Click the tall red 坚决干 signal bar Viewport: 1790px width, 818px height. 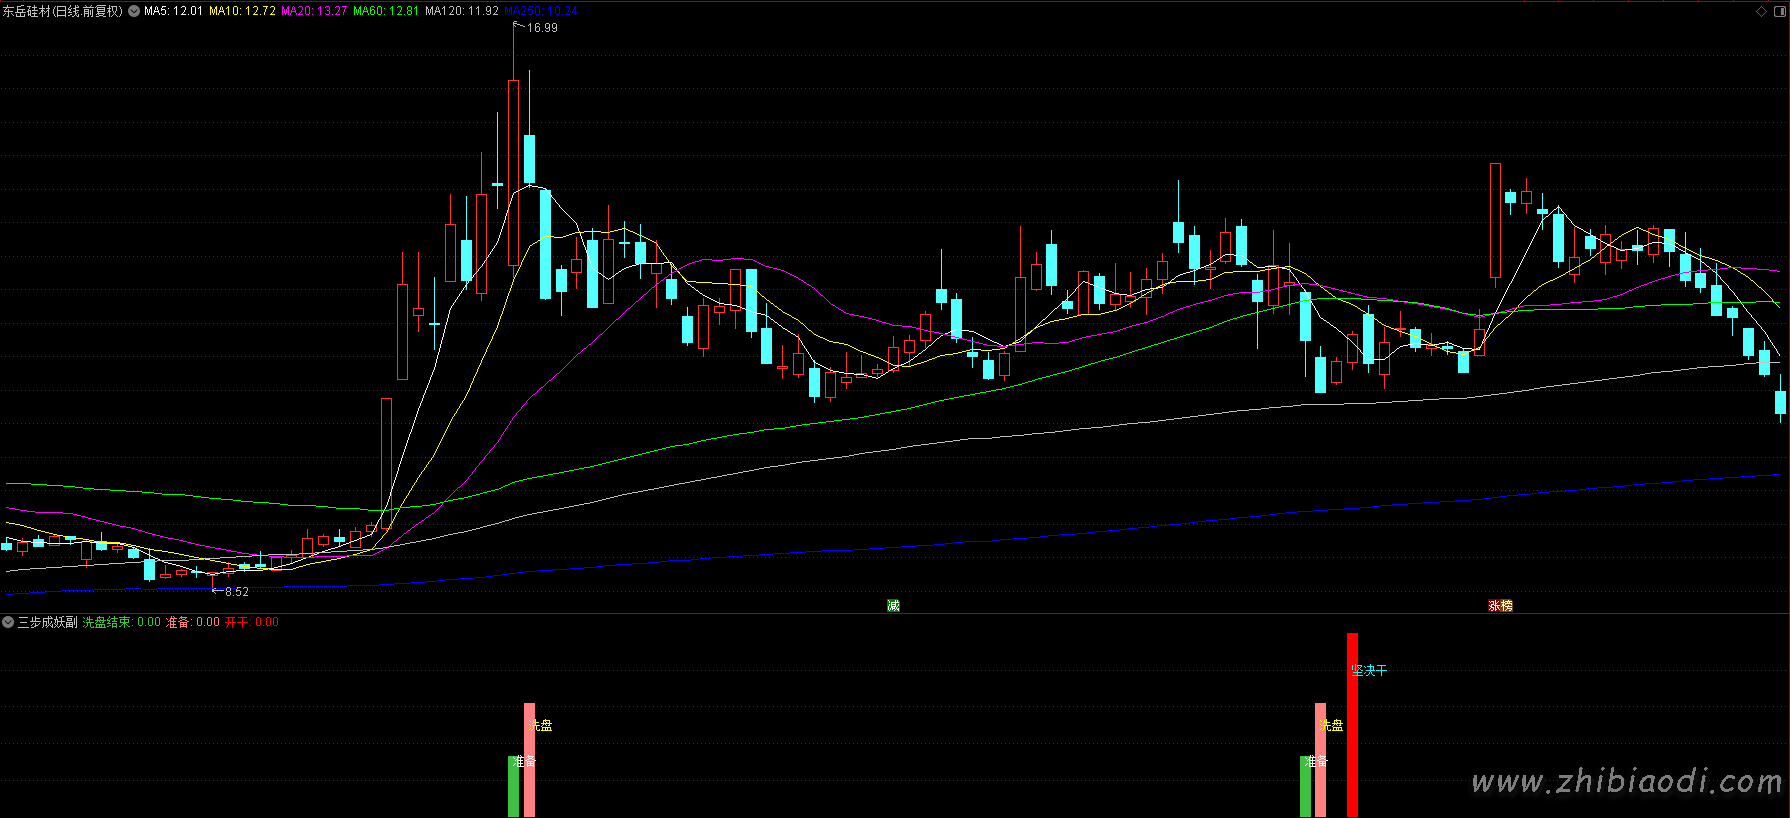tap(1352, 730)
